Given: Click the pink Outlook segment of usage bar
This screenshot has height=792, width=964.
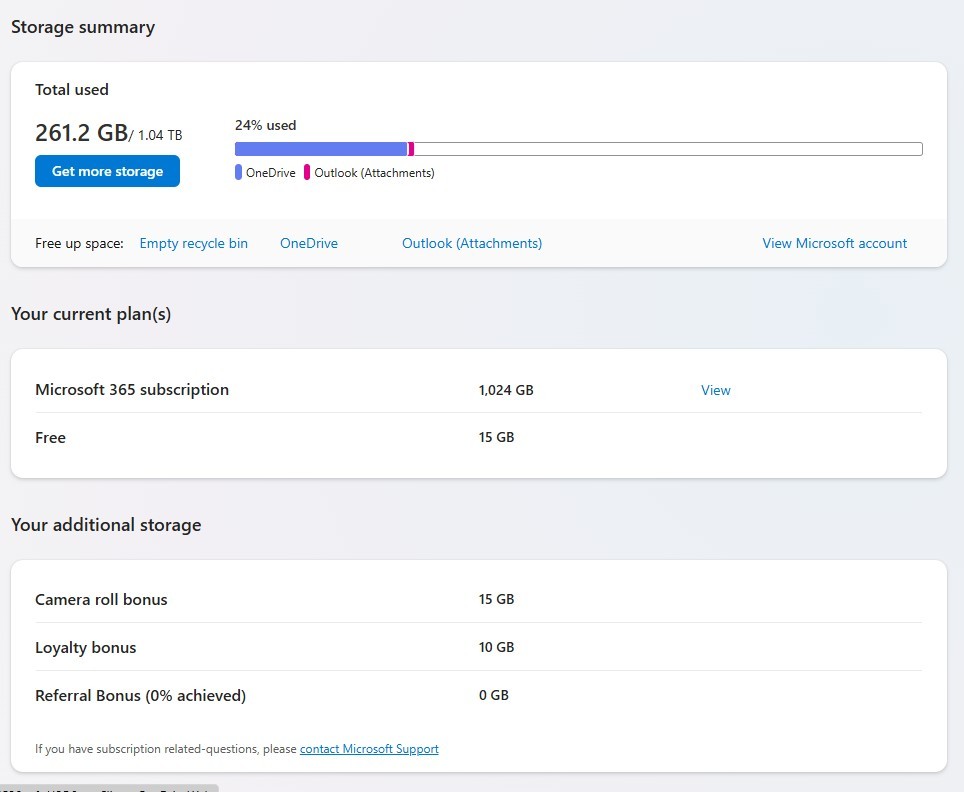Looking at the screenshot, I should click(411, 149).
